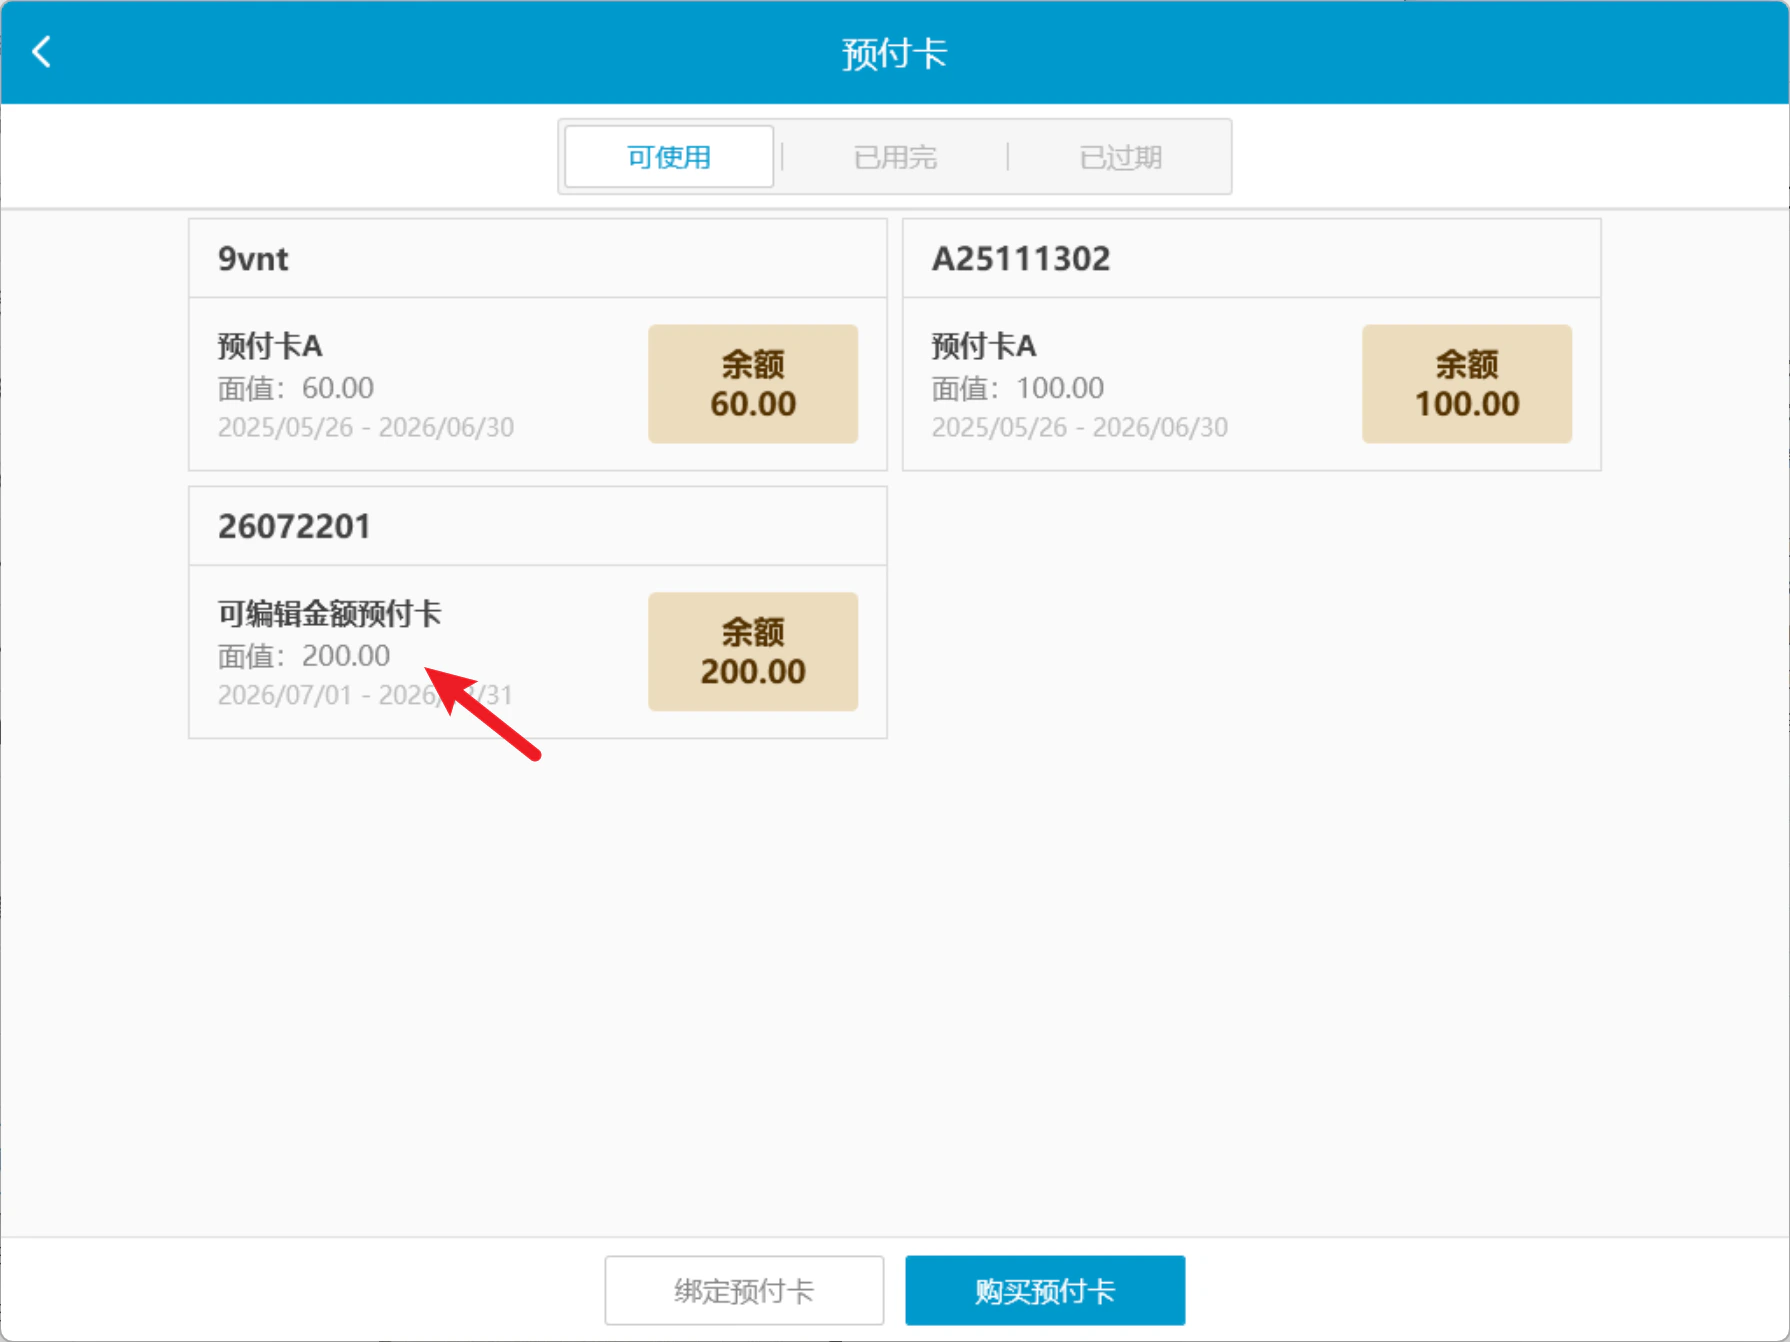1790x1342 pixels.
Task: Go back using the header arrow icon
Action: coord(41,52)
